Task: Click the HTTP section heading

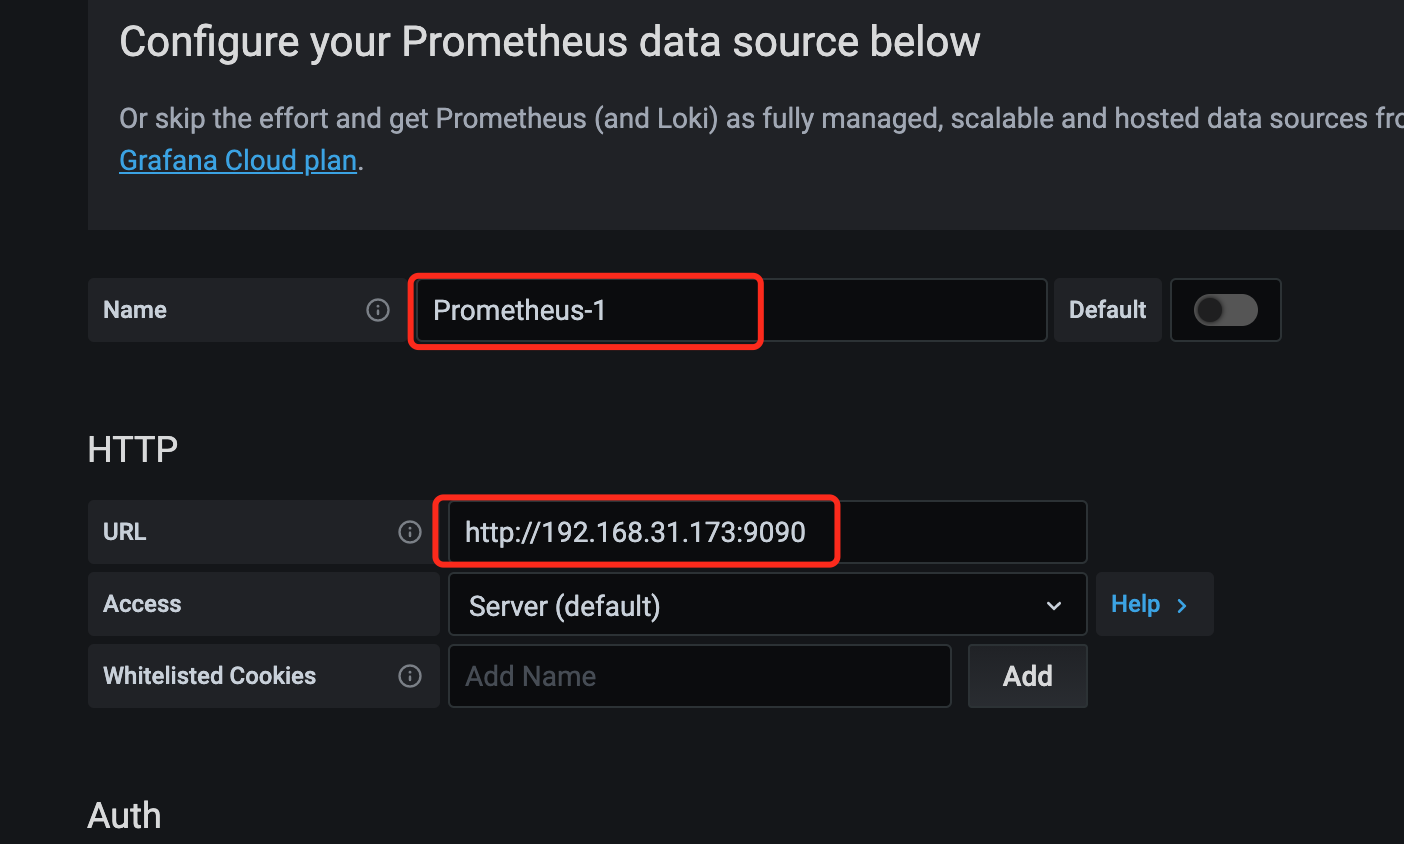Action: click(133, 450)
